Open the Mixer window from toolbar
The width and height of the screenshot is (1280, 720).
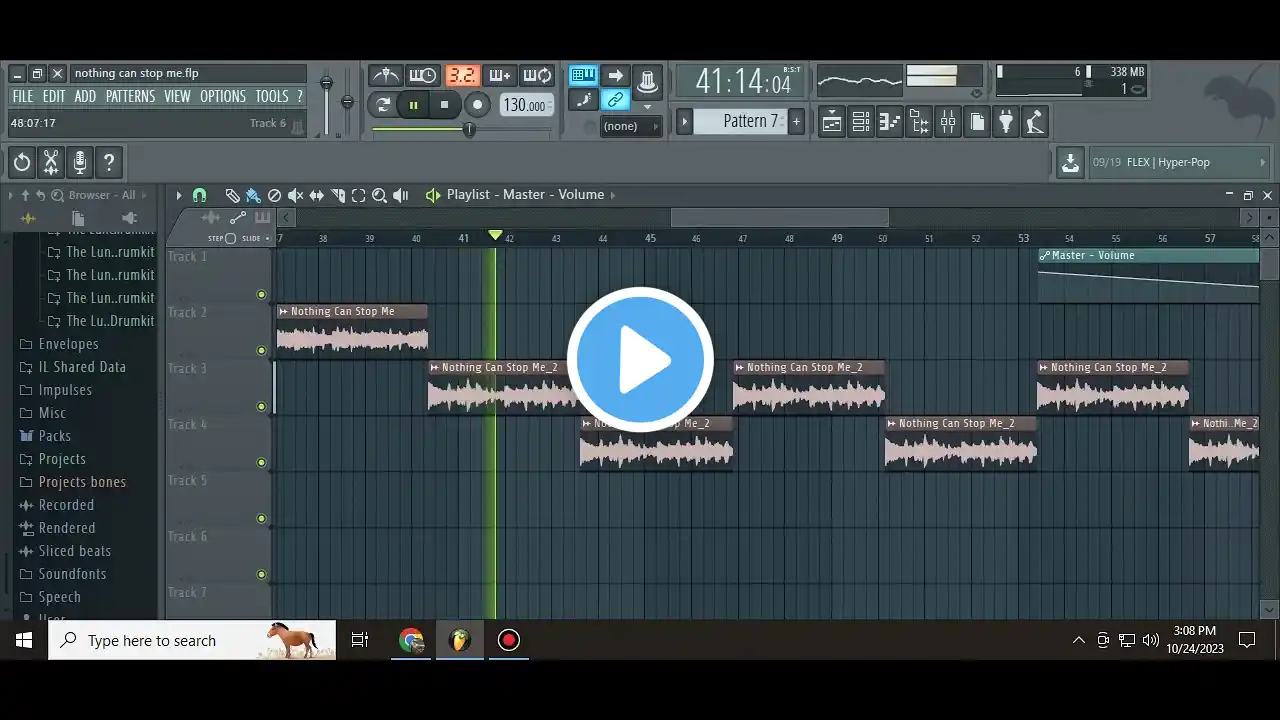pos(947,122)
